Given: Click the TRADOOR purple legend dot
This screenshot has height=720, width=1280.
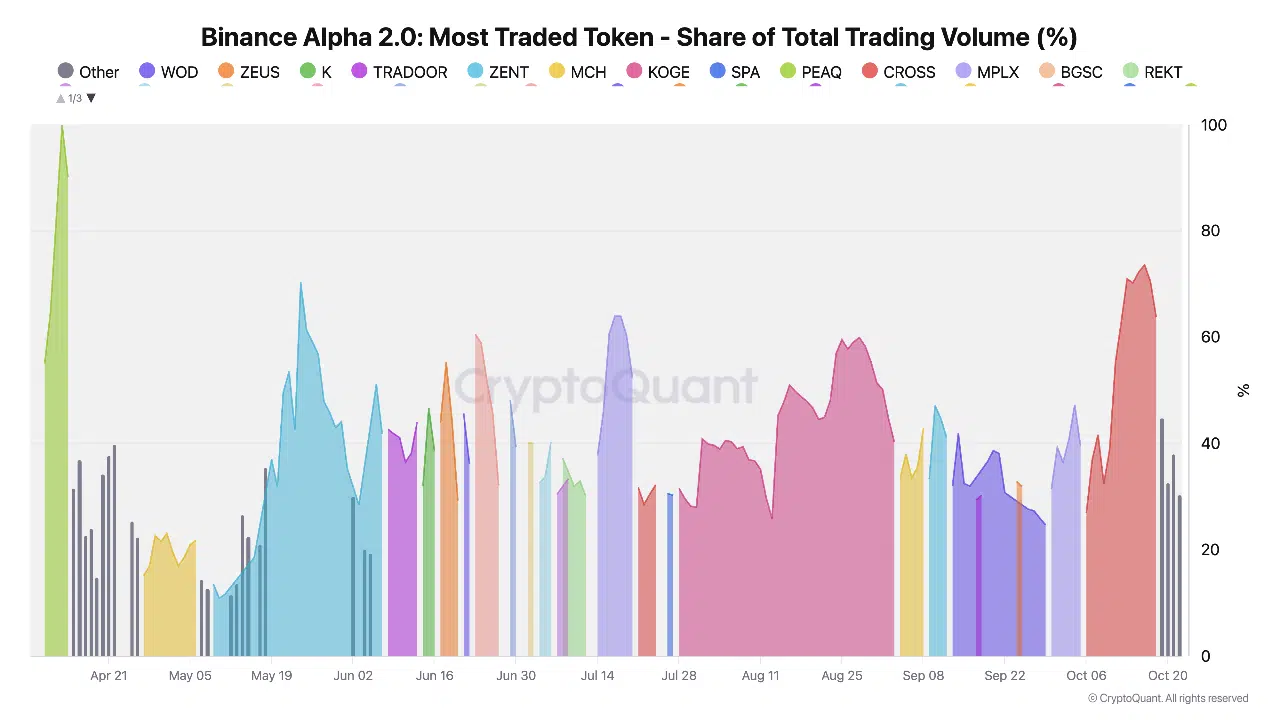Looking at the screenshot, I should pos(359,71).
